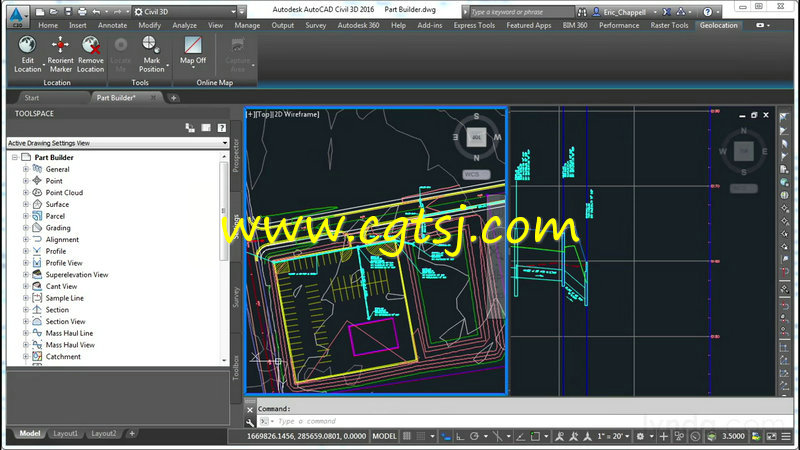Screen dimensions: 800x450
Task: Toggle polar tracking in status bar
Action: coord(474,436)
